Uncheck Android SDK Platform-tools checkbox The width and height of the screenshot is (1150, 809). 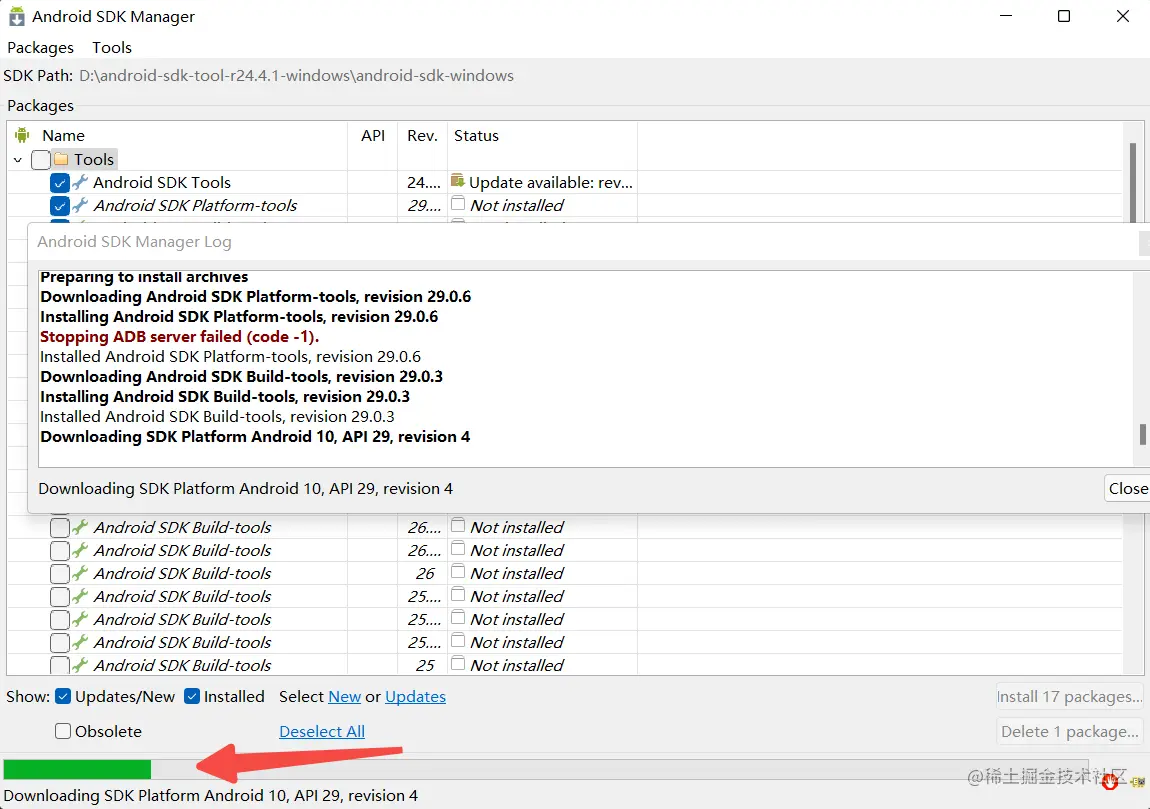click(60, 206)
